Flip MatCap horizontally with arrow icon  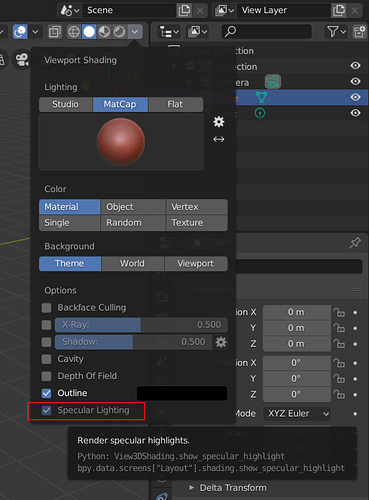[x=219, y=139]
